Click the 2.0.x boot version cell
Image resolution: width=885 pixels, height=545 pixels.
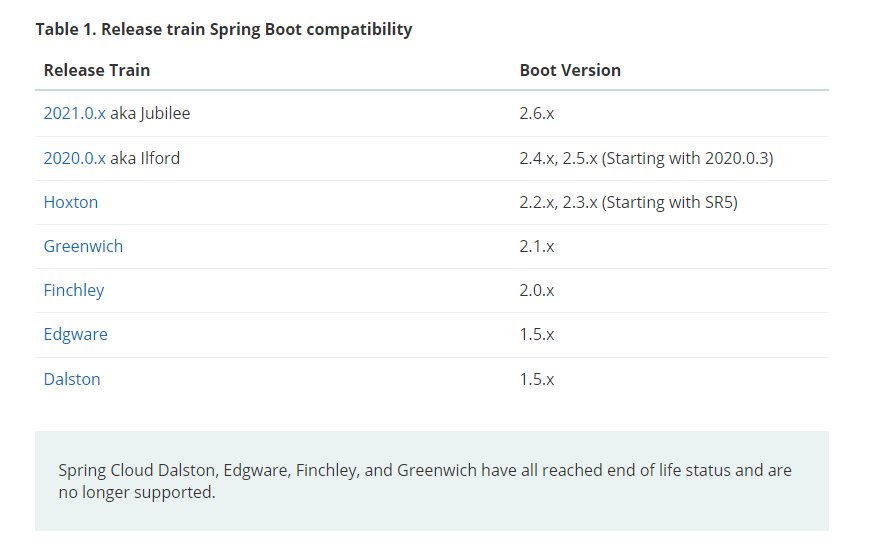(537, 290)
